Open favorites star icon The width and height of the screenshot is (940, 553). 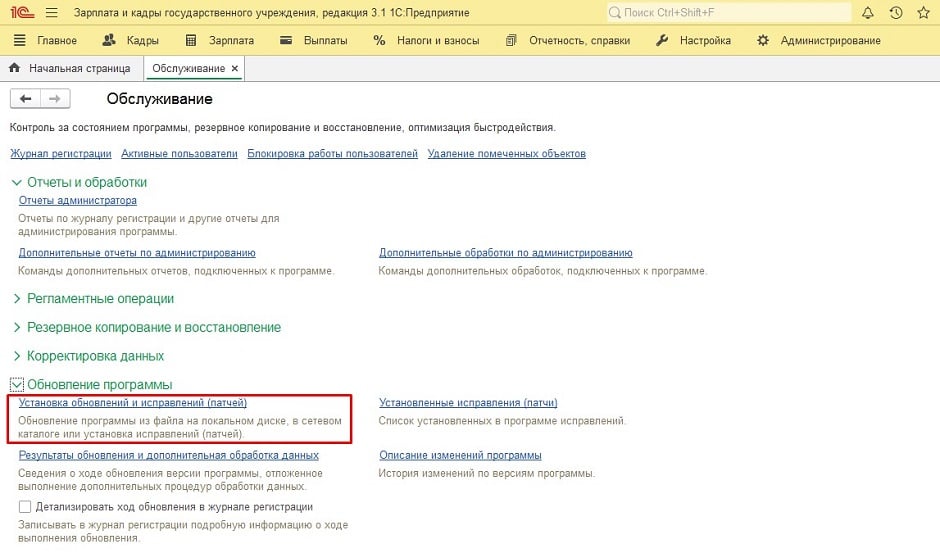(923, 12)
